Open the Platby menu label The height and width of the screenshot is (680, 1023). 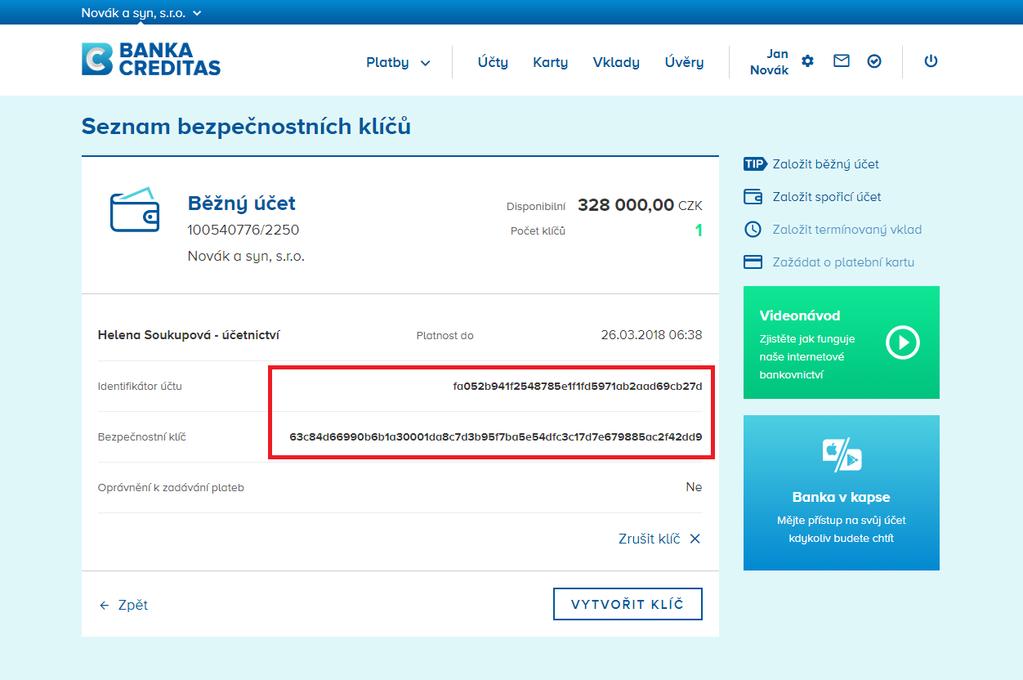coord(388,62)
